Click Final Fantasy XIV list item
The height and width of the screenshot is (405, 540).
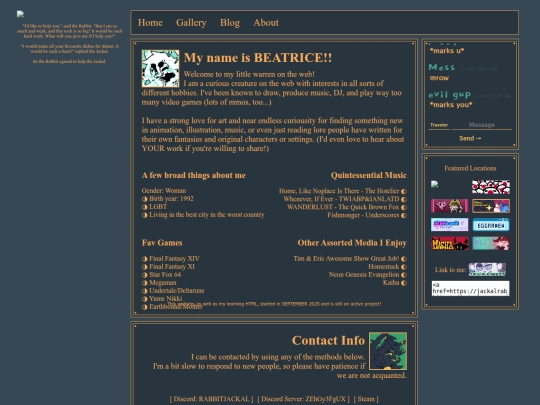coord(171,258)
